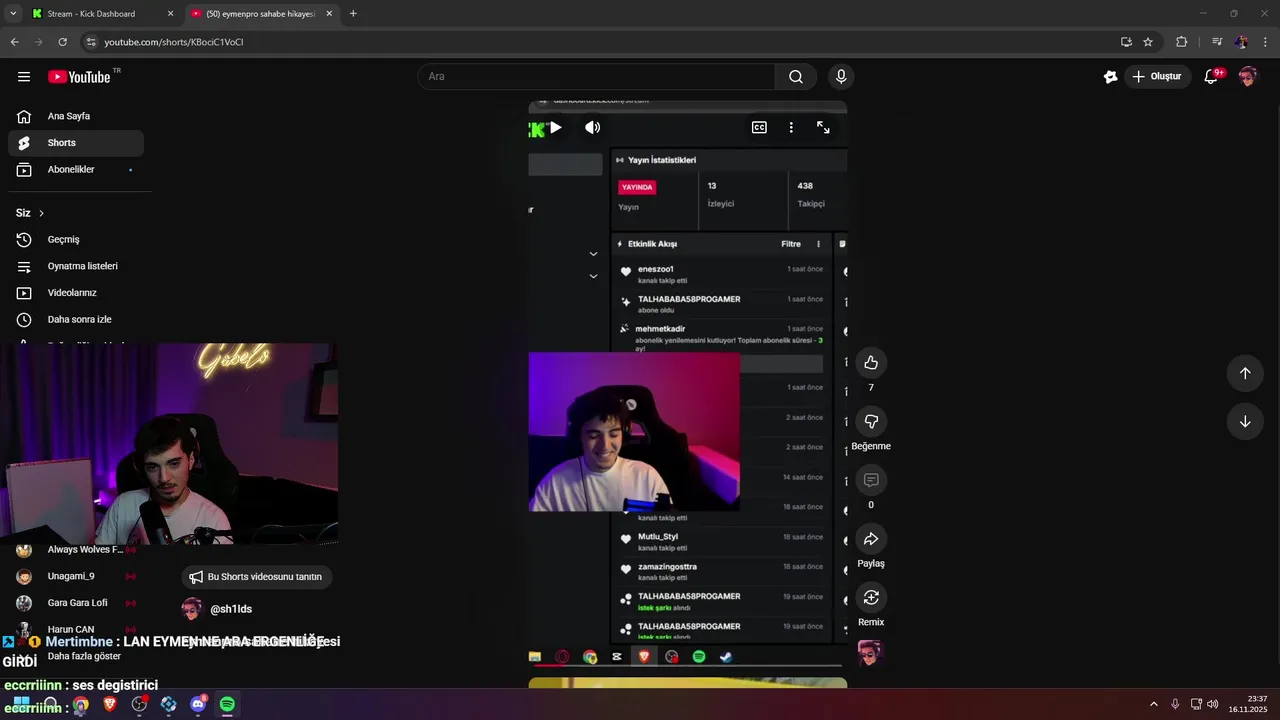Click the address bar URL

click(174, 42)
